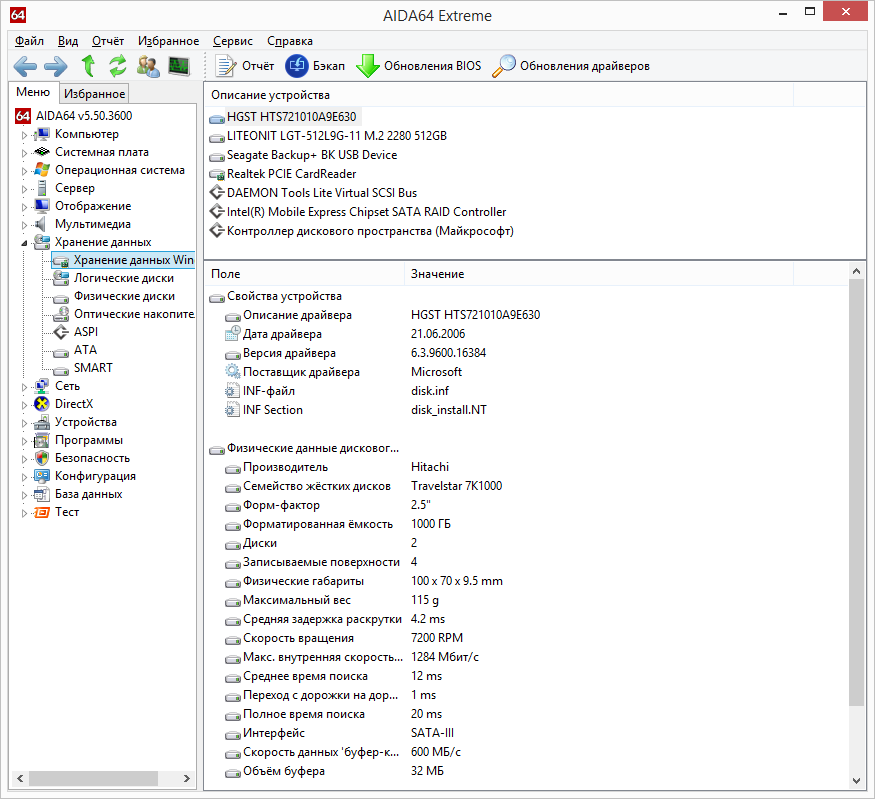Expand the Отображение tree node
Screen dimensions: 875x799
click(x=24, y=207)
